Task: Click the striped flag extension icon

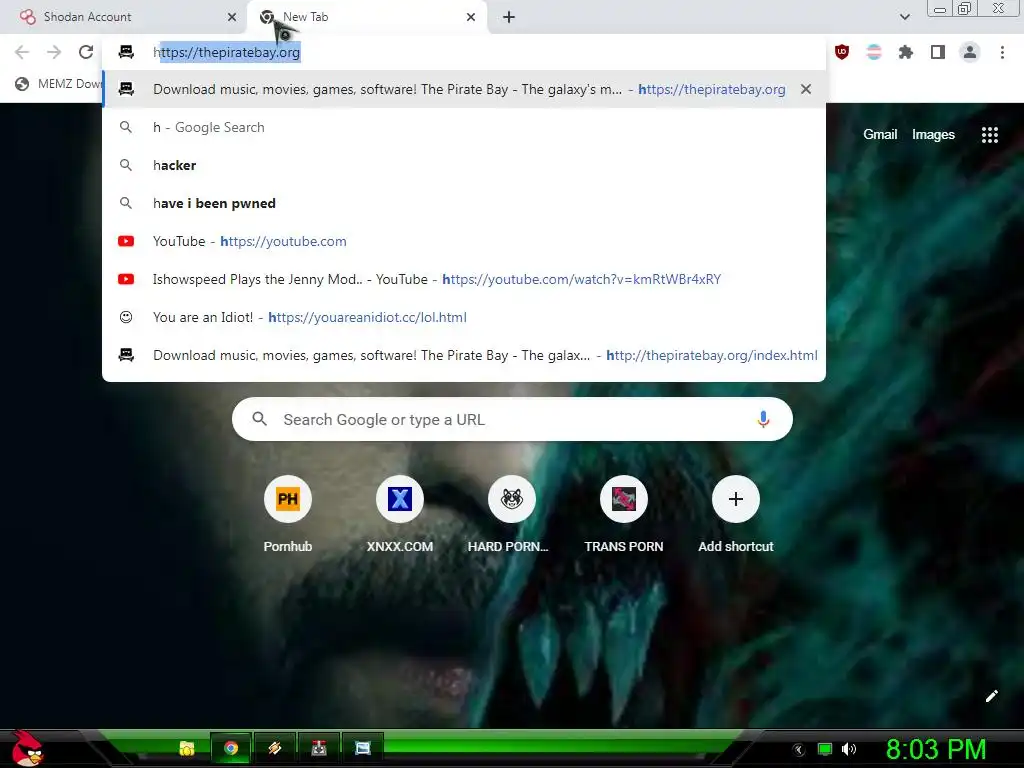Action: tap(874, 52)
